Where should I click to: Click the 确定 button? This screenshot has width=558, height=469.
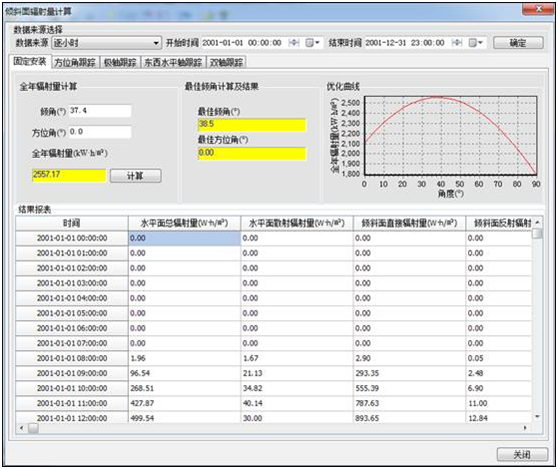[x=518, y=43]
